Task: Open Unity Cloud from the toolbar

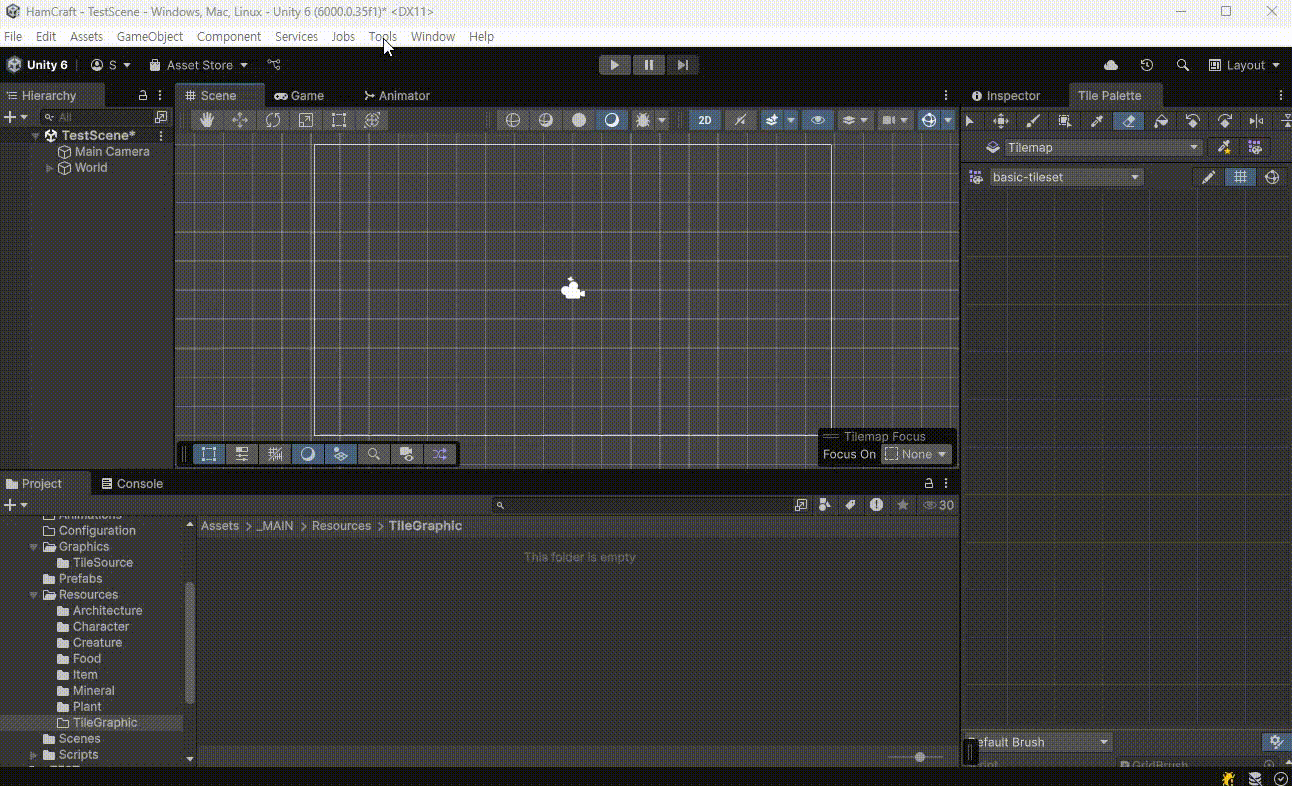Action: pos(1111,65)
